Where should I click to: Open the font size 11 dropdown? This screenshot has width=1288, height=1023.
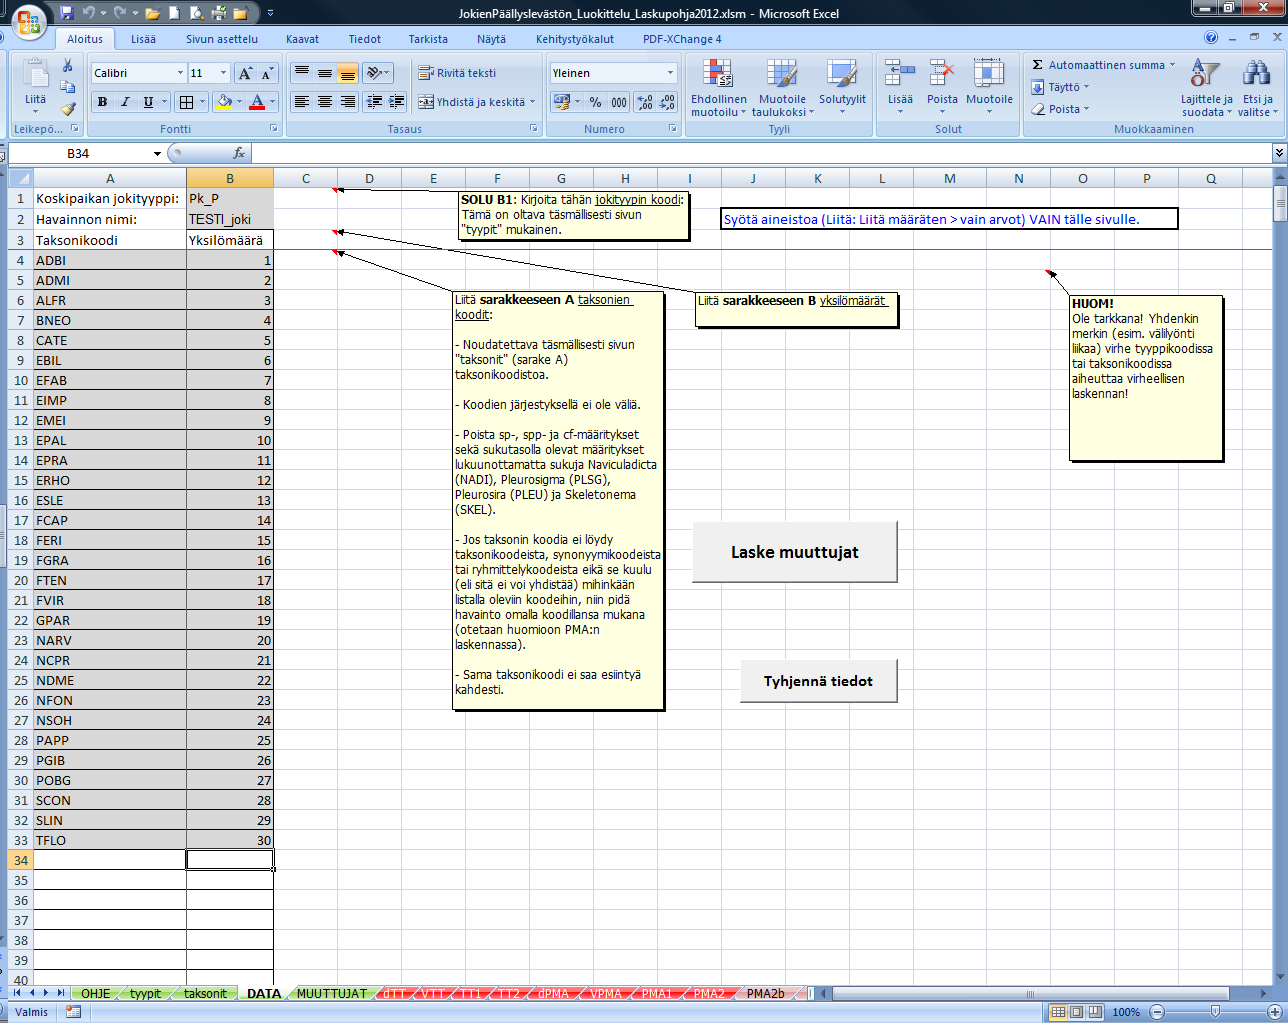(223, 73)
